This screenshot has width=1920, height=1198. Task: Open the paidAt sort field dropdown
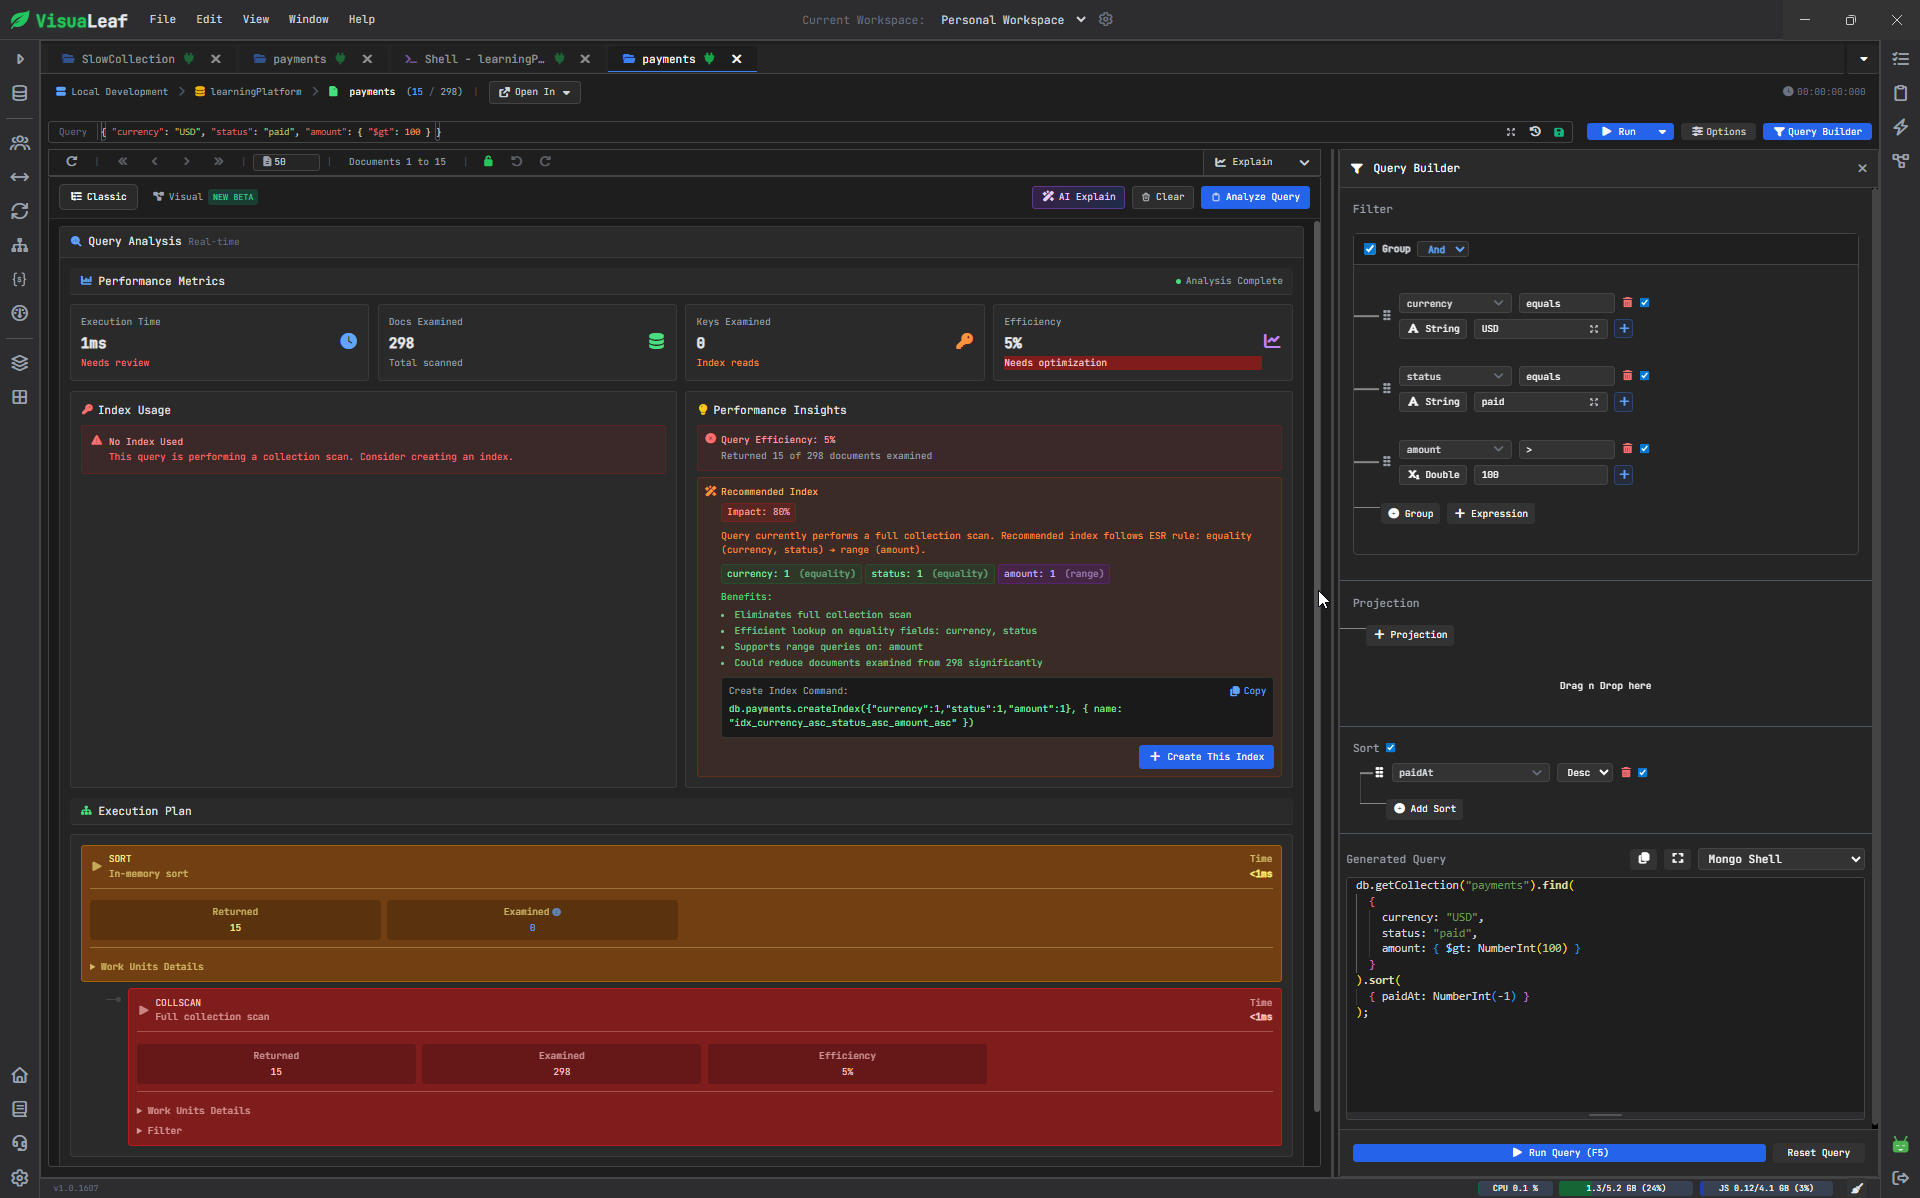1469,772
